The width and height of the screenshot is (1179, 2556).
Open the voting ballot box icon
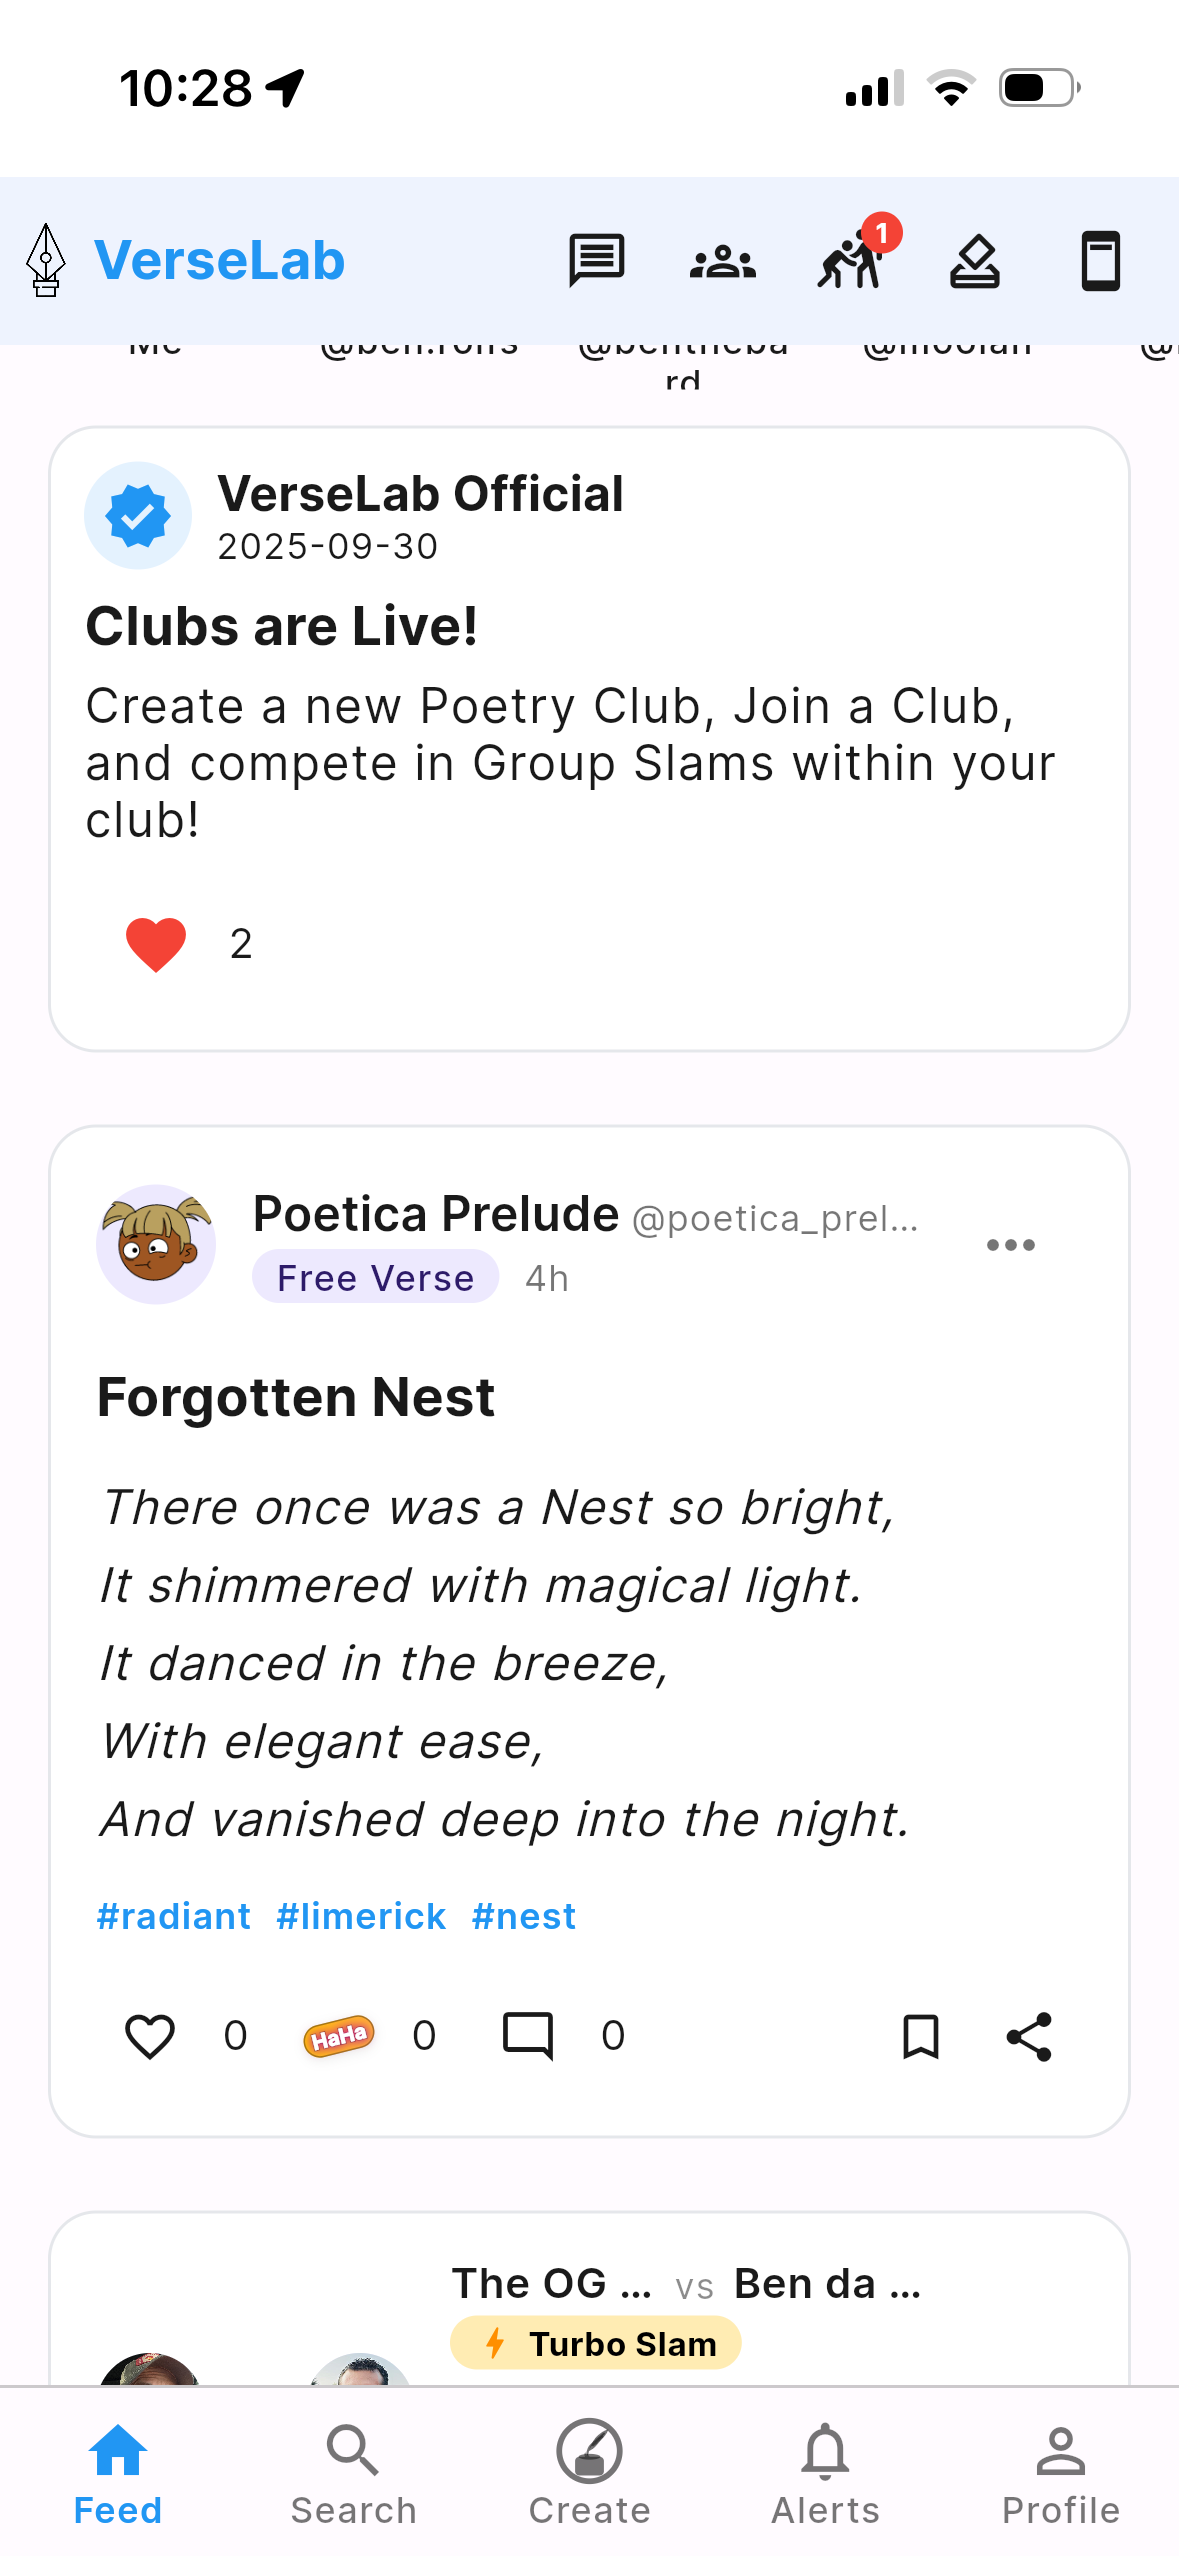point(976,260)
